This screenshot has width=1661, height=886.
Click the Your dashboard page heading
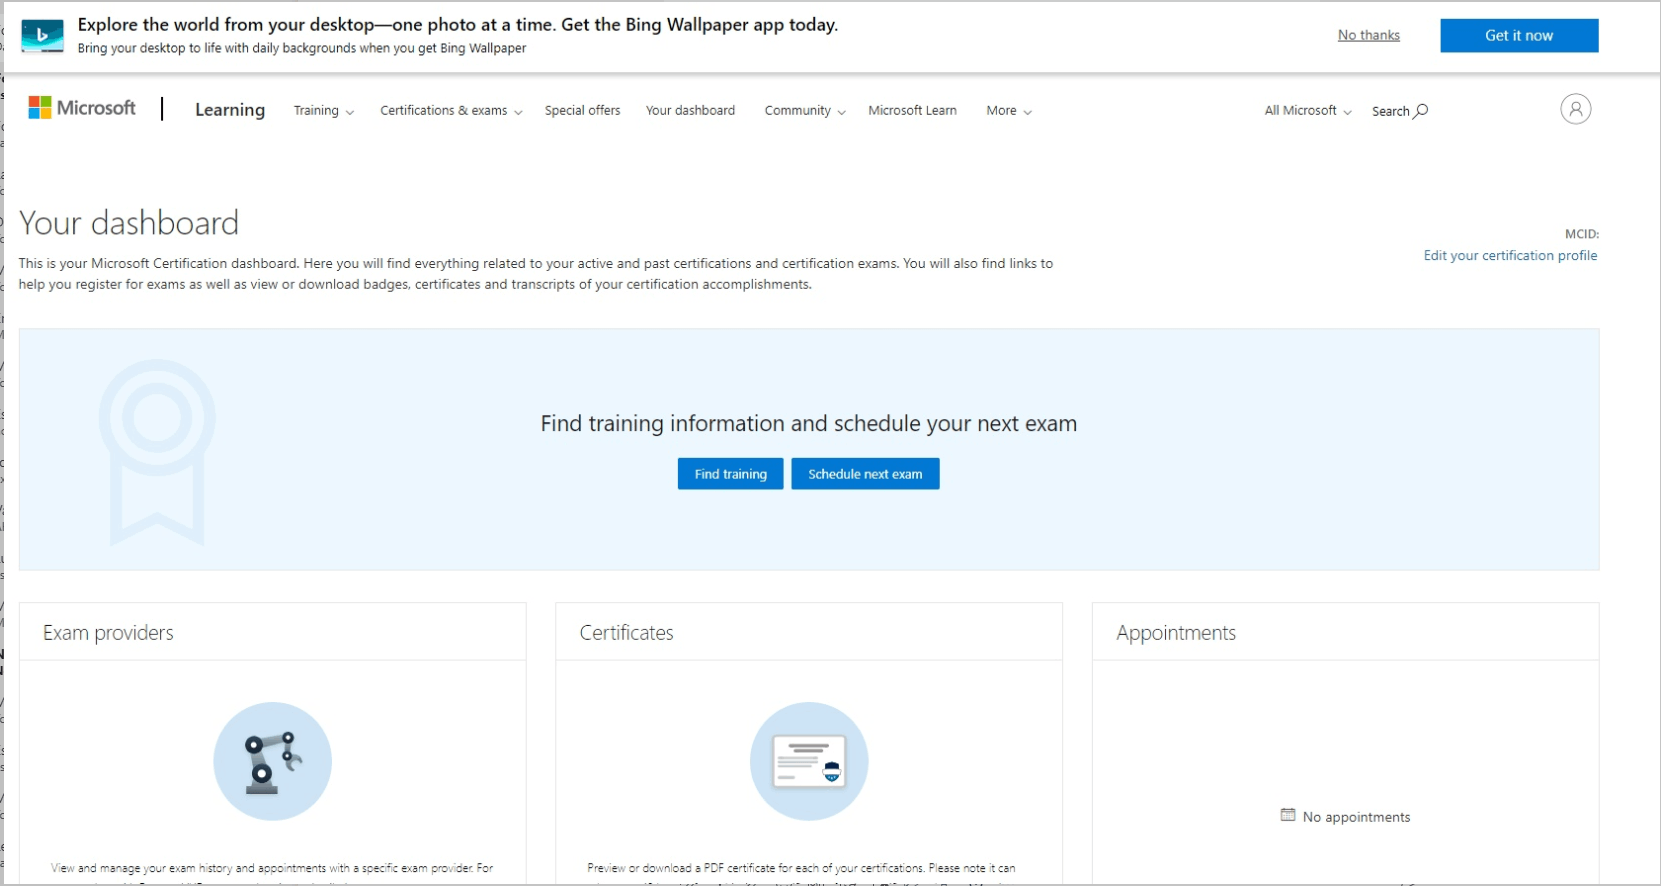(129, 223)
